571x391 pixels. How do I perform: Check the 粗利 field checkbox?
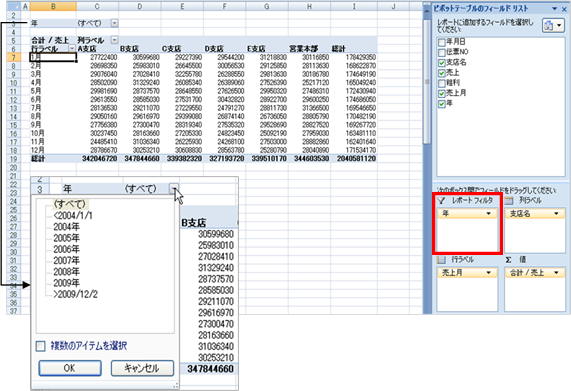click(441, 83)
